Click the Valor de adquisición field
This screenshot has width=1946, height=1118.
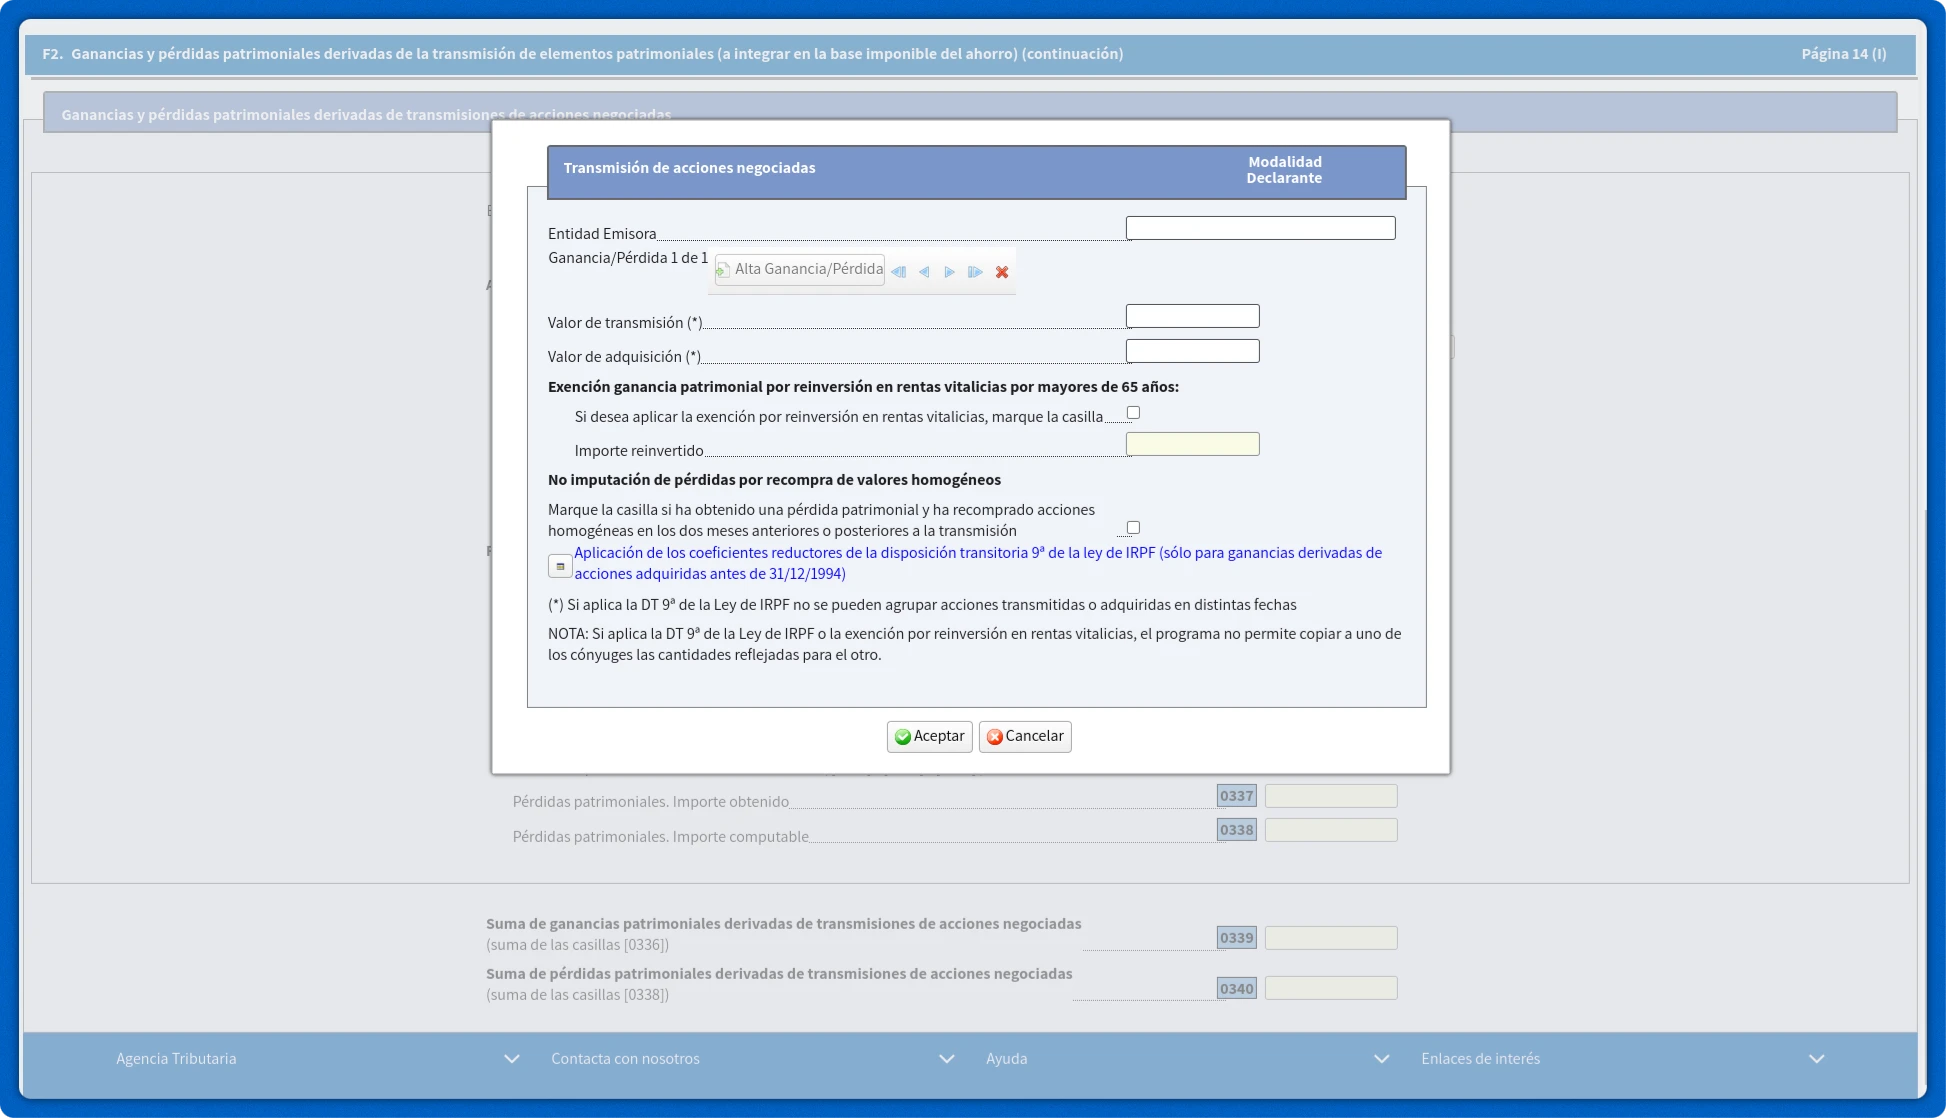[1192, 352]
